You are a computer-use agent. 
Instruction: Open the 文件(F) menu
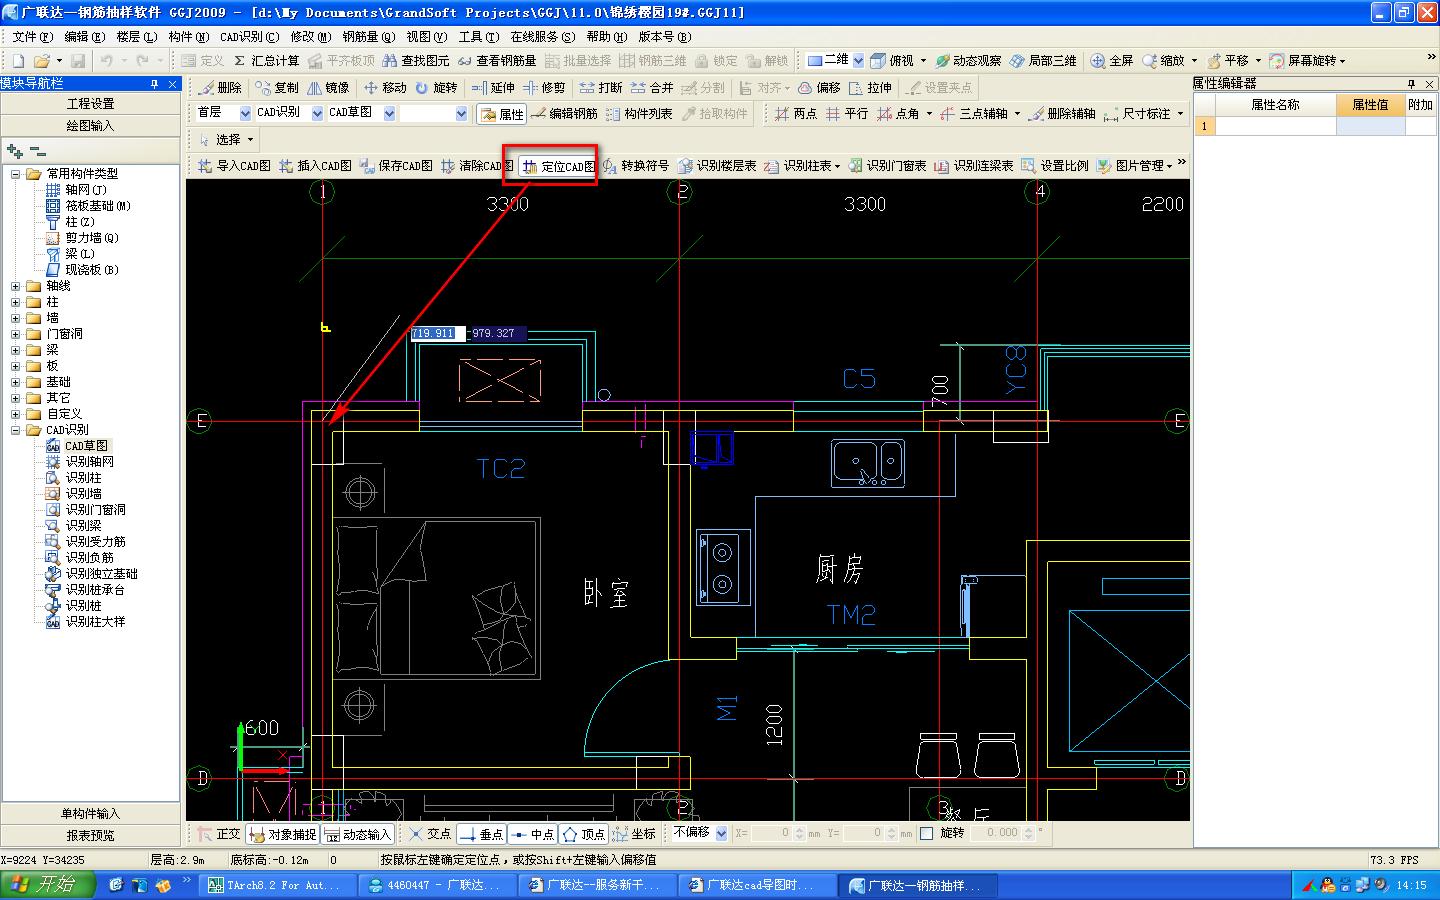point(32,36)
